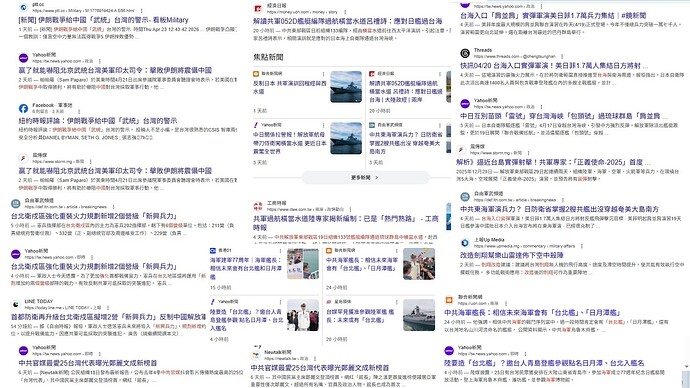The image size is (690, 388).
Task: Click 香港01 icon on 海軍建軍77周年 card
Action: click(x=213, y=250)
